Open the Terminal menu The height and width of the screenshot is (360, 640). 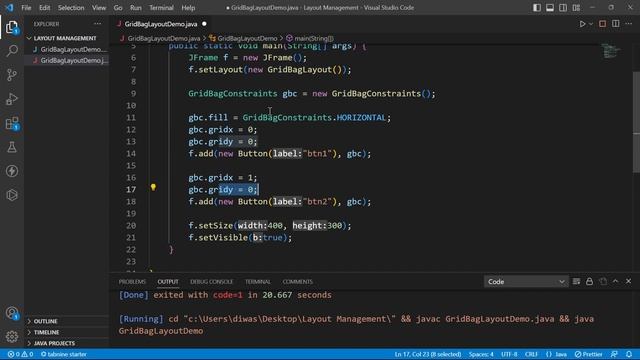tap(161, 8)
